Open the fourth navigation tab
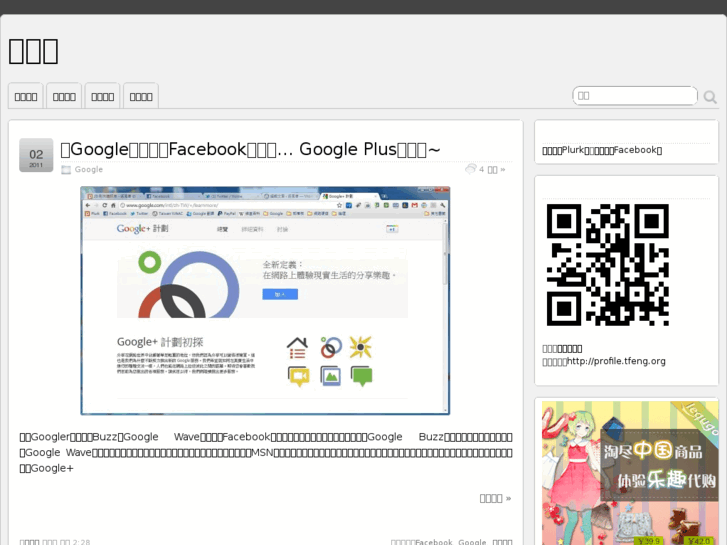 (141, 96)
